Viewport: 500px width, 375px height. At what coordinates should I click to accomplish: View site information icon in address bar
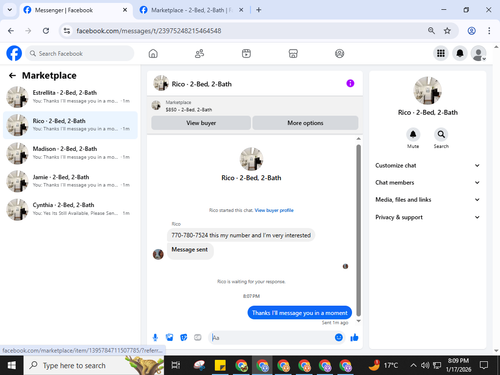point(67,31)
